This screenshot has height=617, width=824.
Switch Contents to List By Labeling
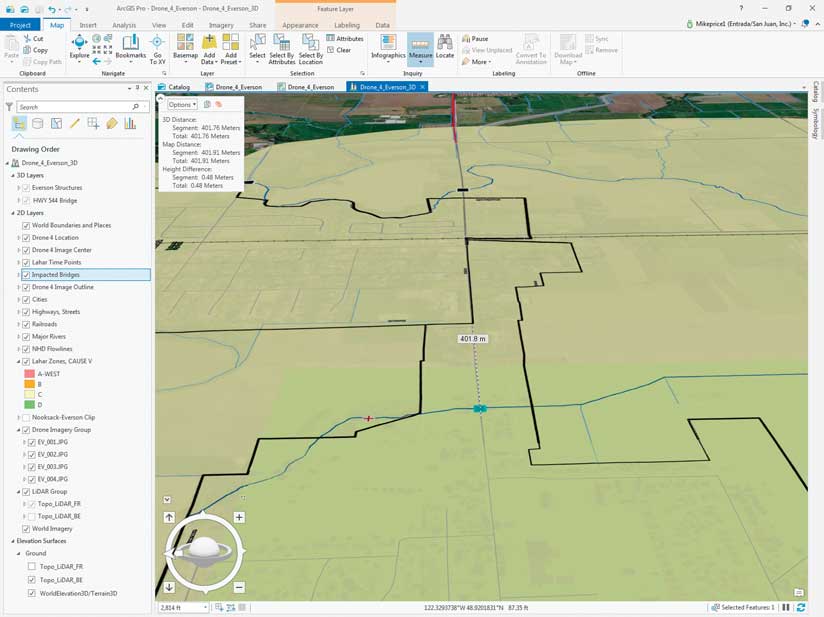[111, 124]
